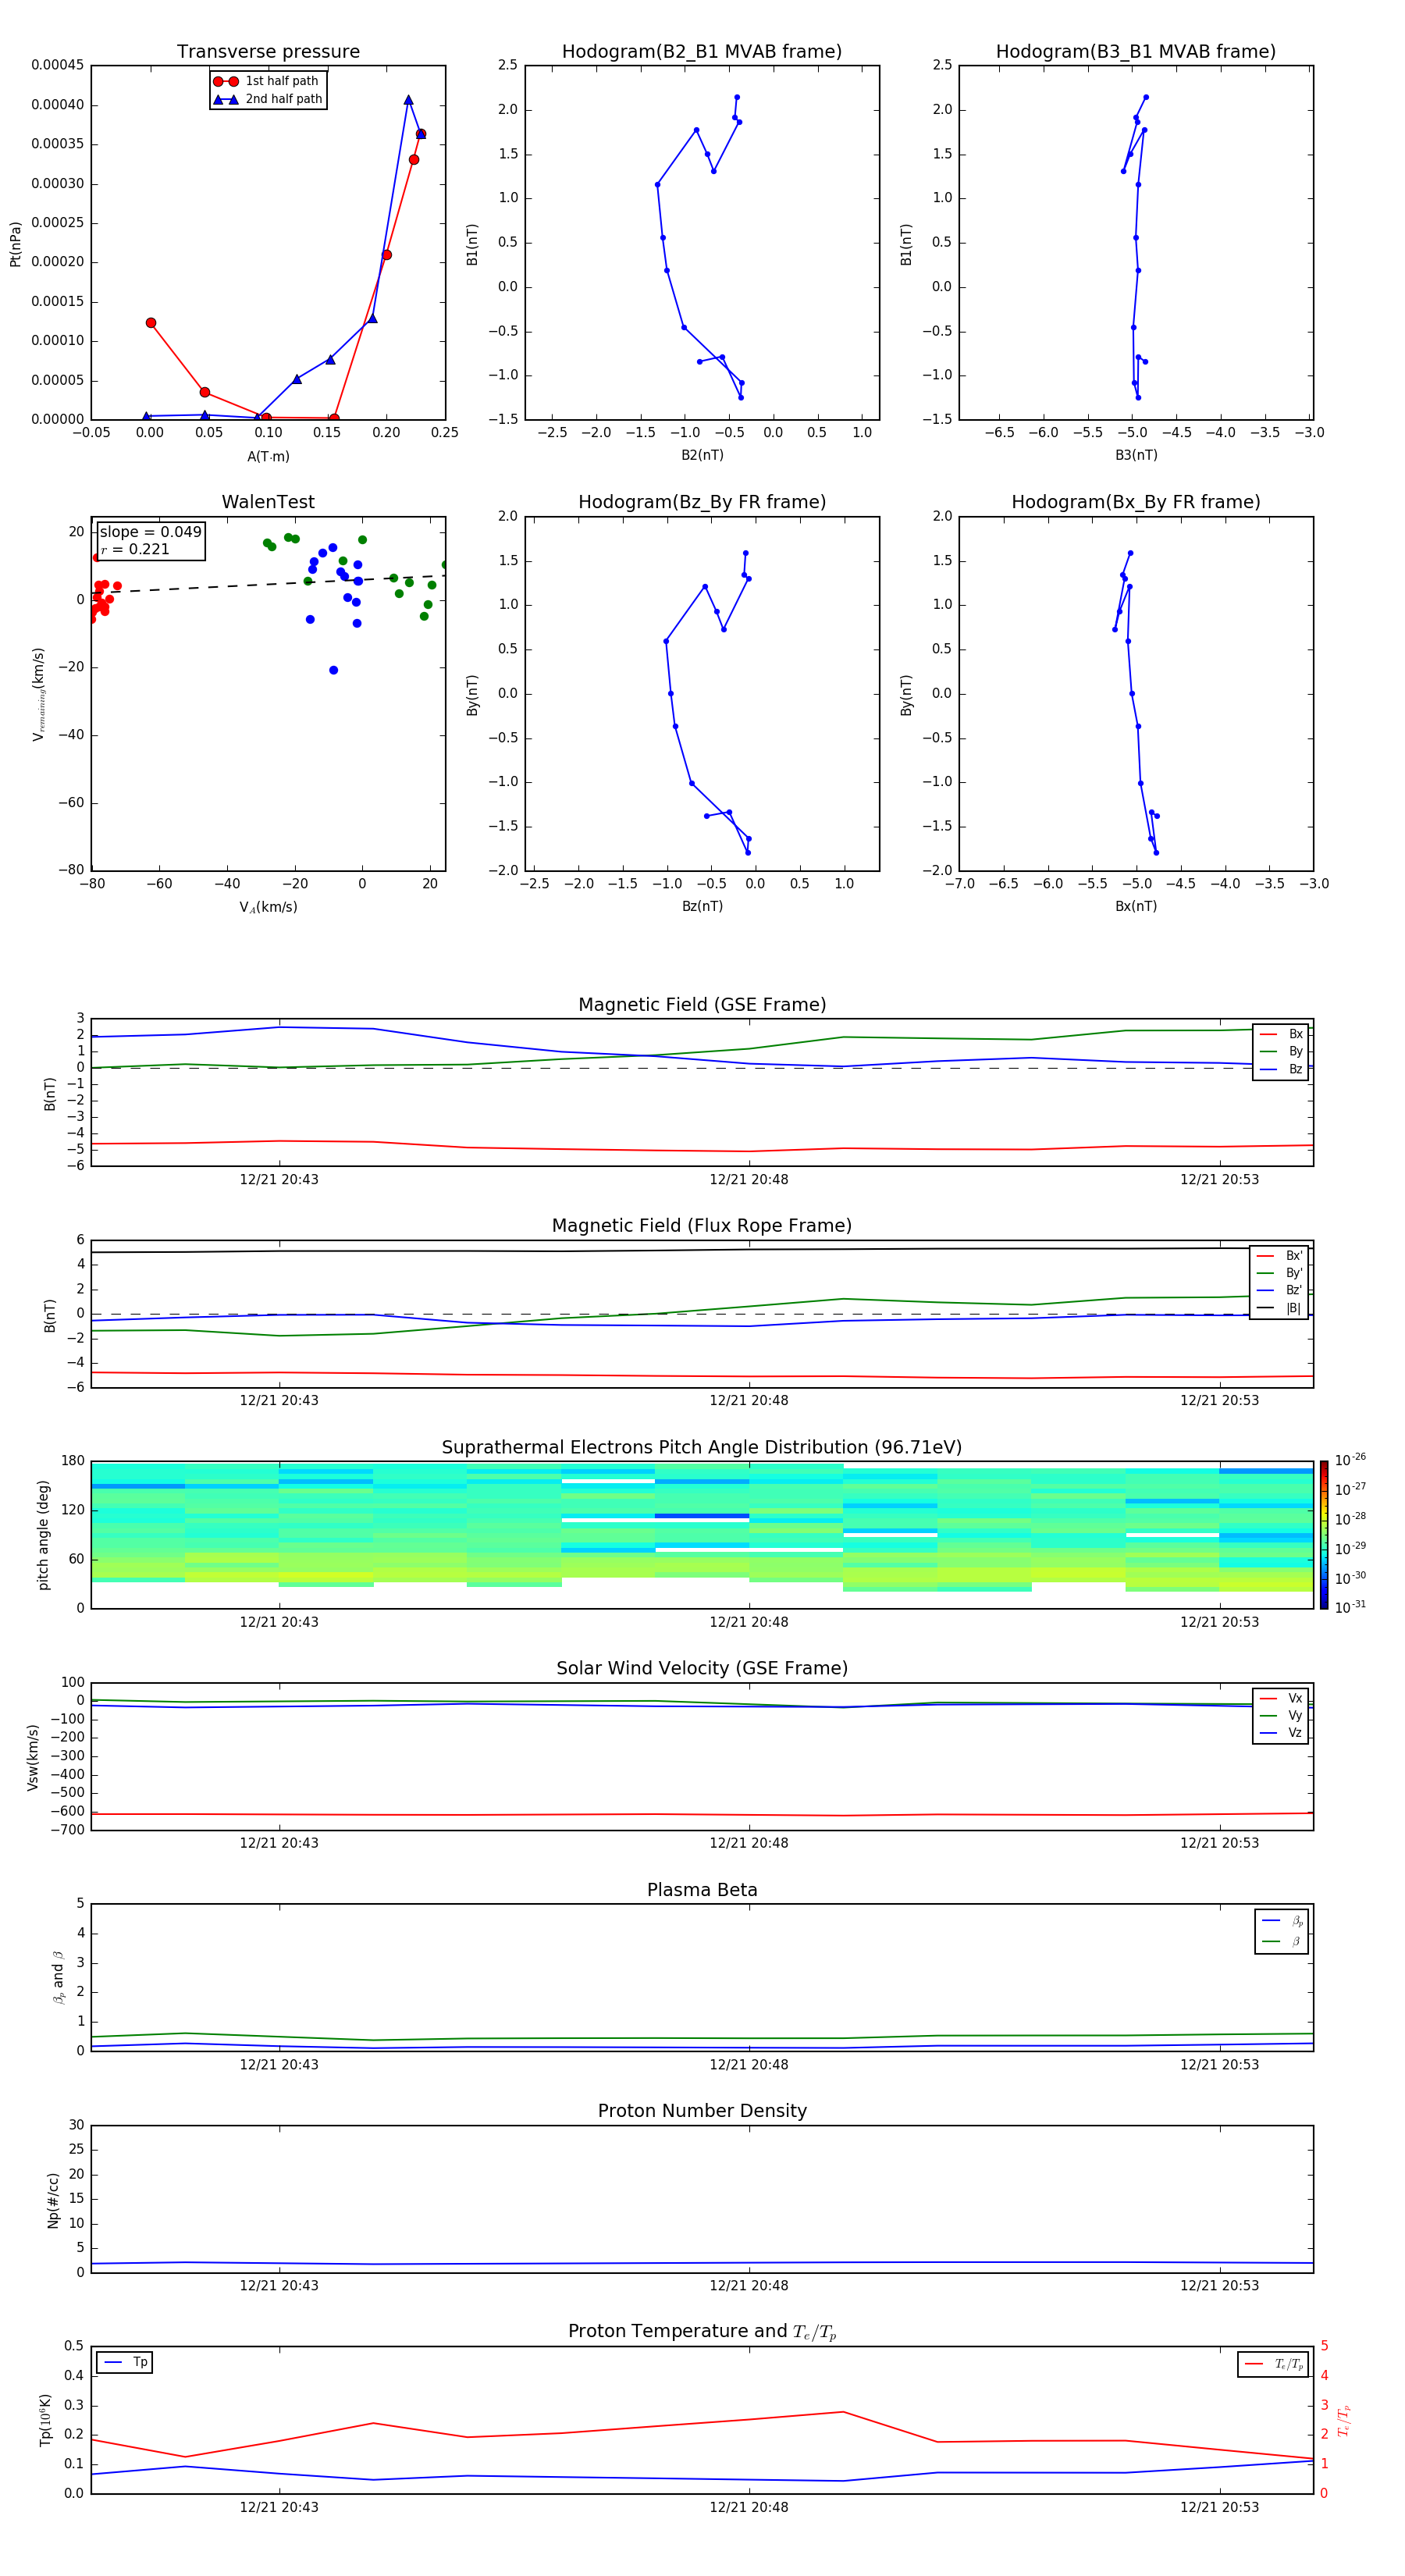Click the 'WalenTest' plot title
The height and width of the screenshot is (2576, 1405).
click(268, 502)
